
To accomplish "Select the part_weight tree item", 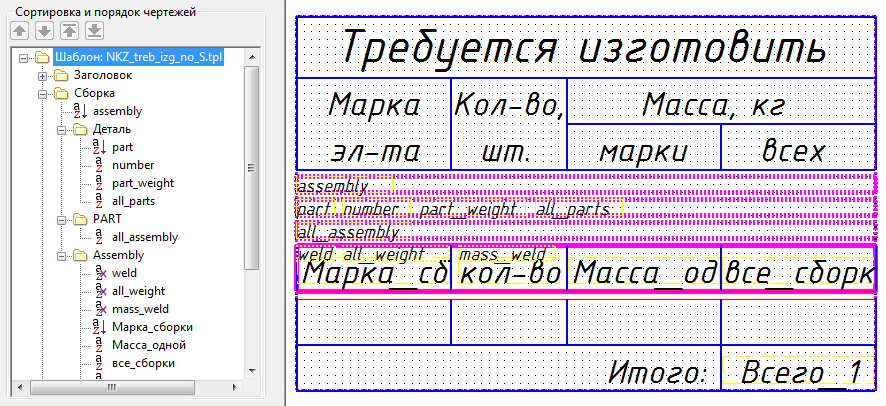I will (x=143, y=183).
